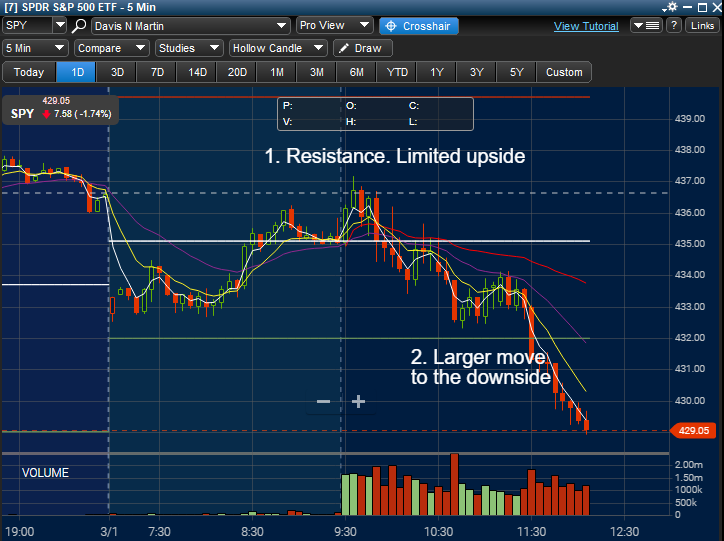Viewport: 724px width, 541px height.
Task: Click the 2.00m volume axis label
Action: 688,464
